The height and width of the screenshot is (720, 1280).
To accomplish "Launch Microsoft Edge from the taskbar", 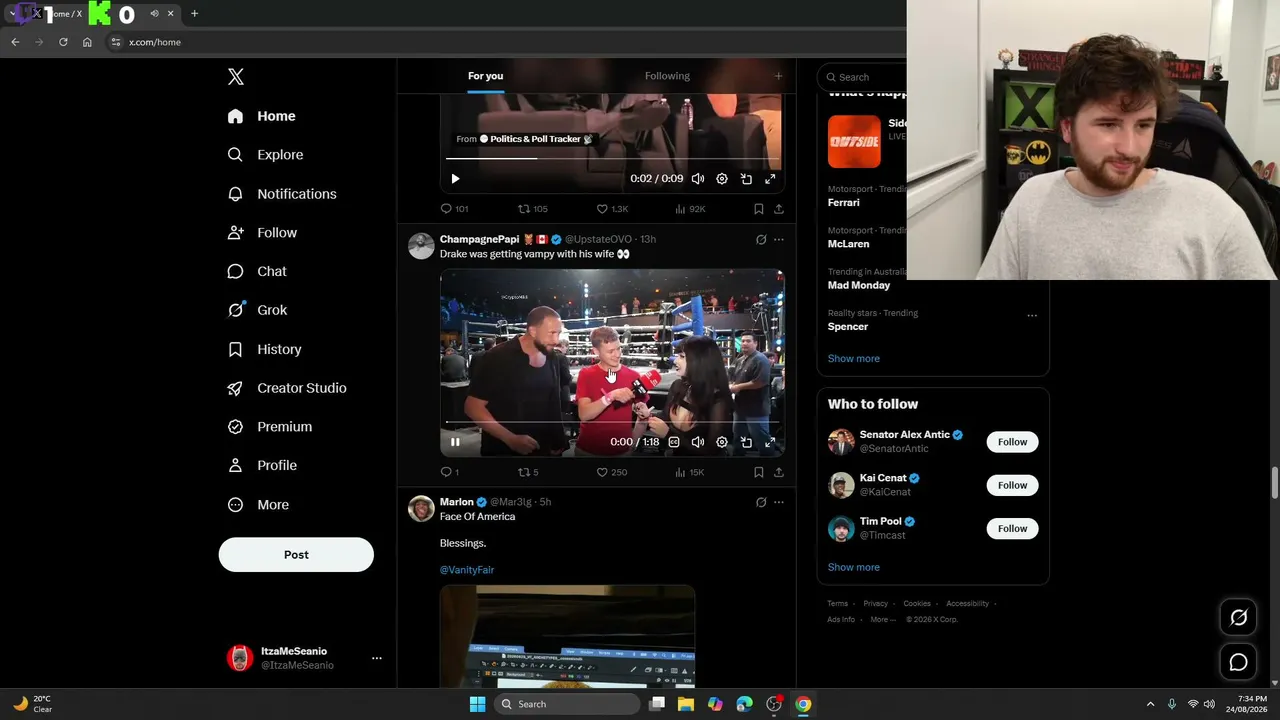I will (x=744, y=704).
